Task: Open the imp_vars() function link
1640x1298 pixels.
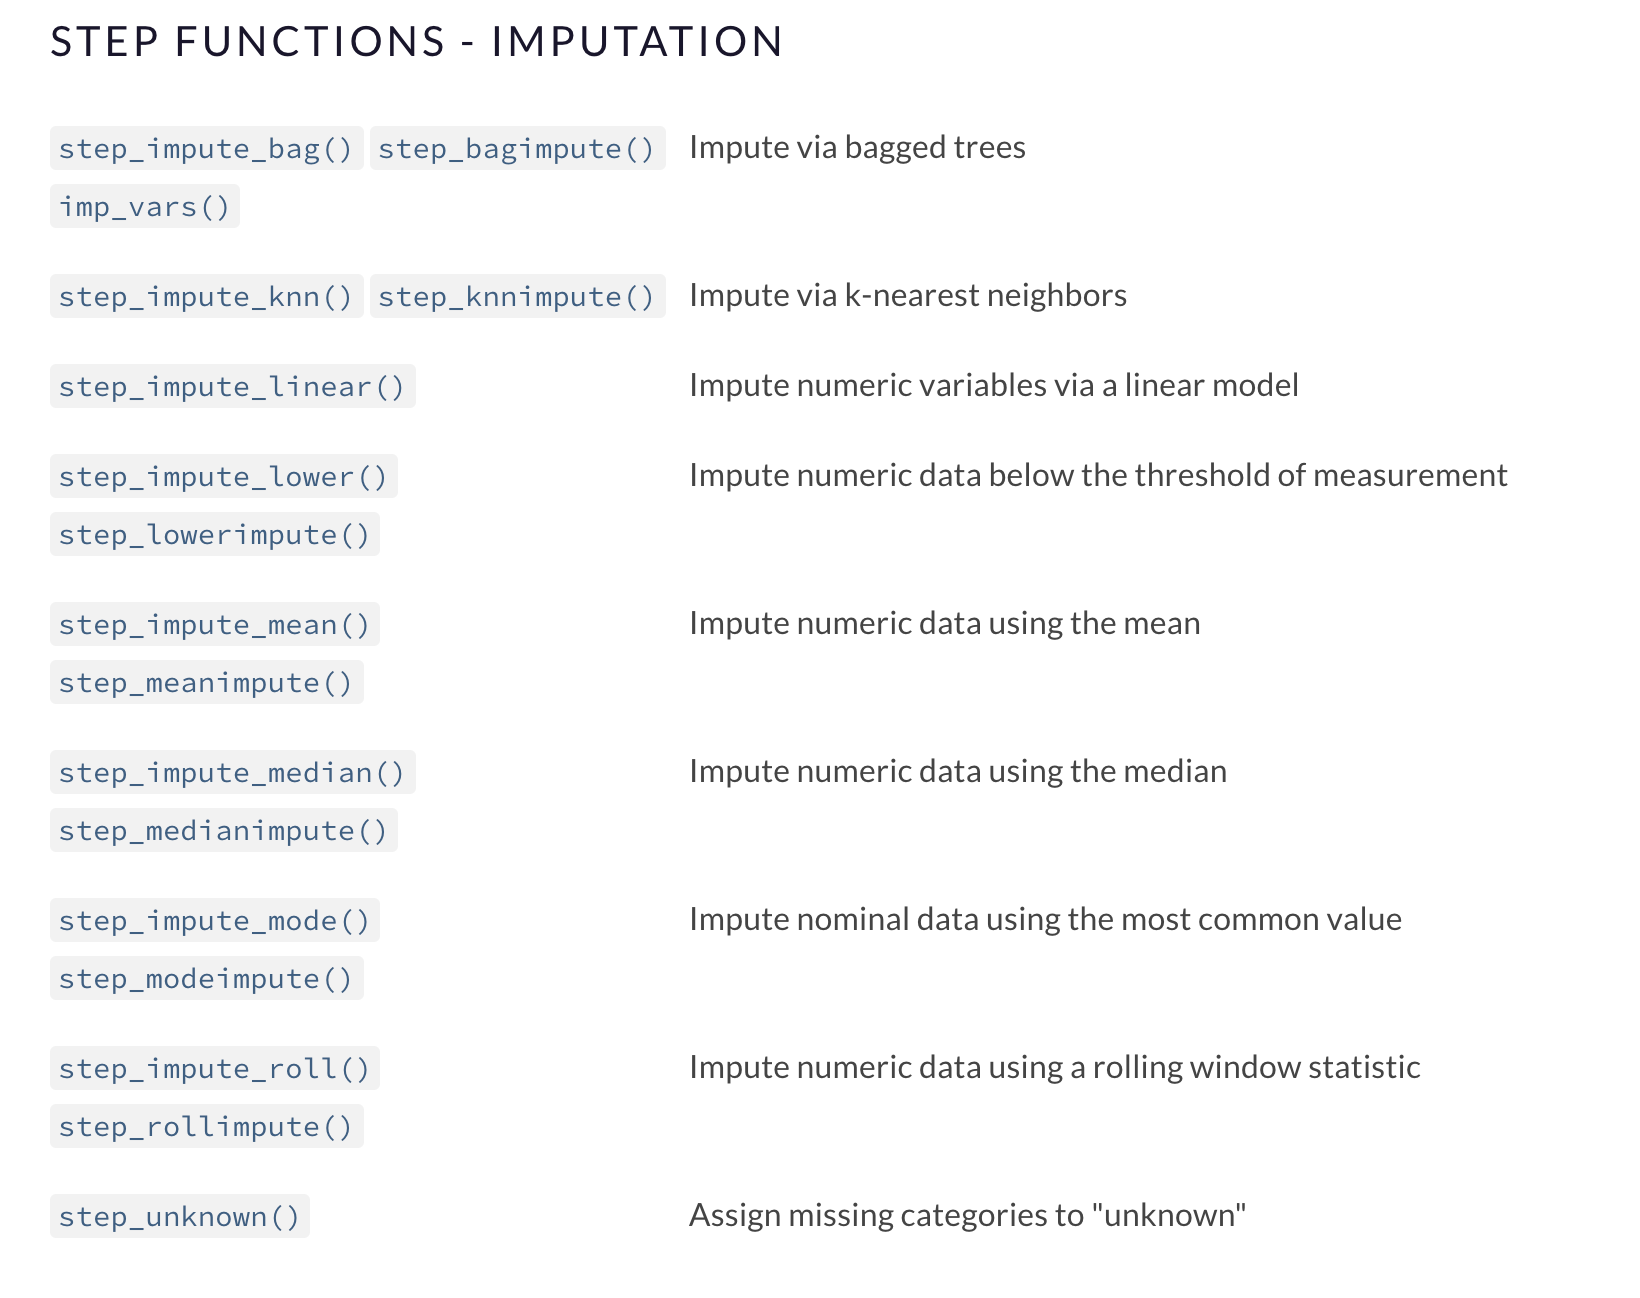Action: click(145, 207)
